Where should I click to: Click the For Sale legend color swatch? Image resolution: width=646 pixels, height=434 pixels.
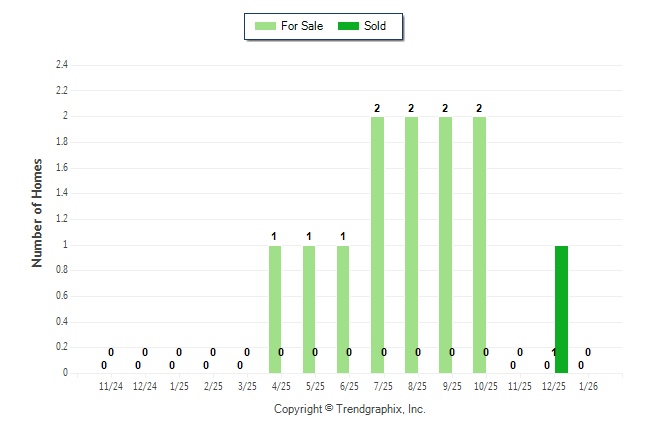pos(267,26)
